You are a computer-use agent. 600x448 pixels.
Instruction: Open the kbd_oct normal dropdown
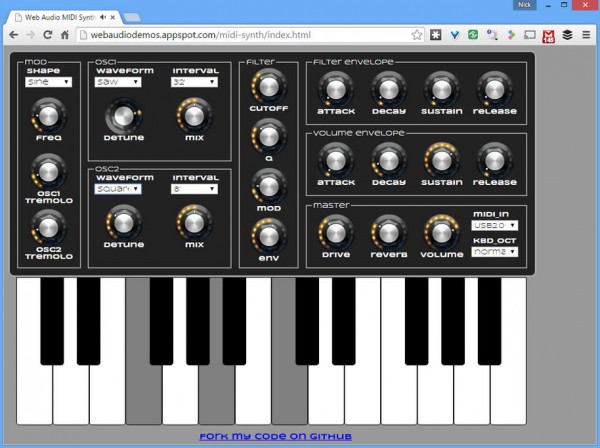point(494,252)
